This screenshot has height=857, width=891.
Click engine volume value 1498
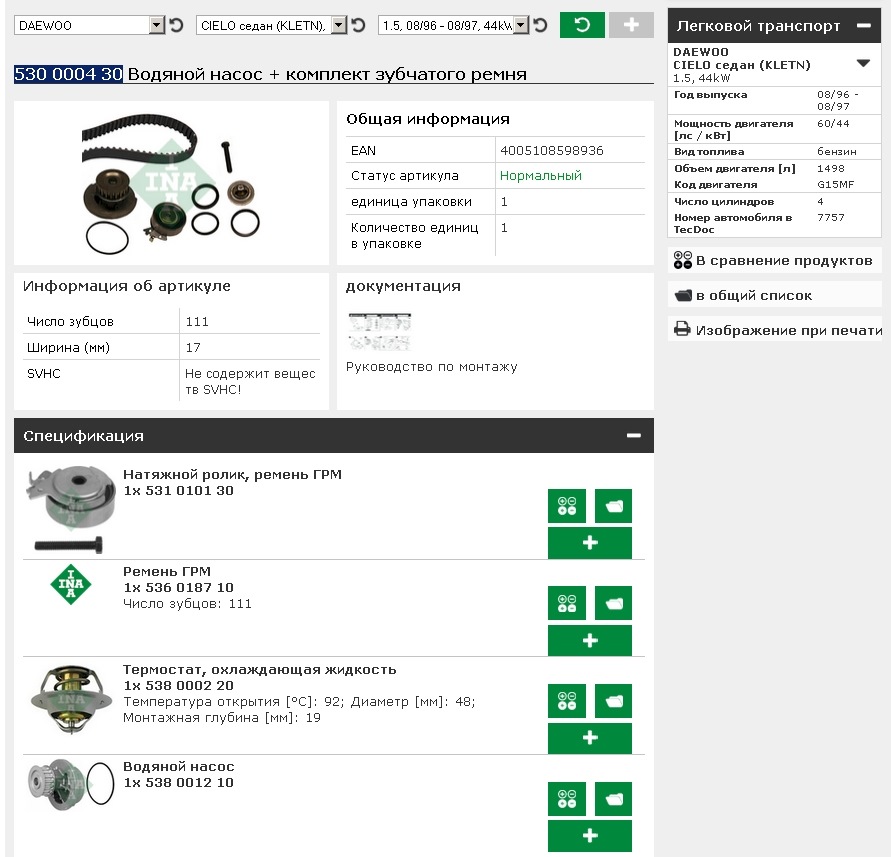pos(831,169)
